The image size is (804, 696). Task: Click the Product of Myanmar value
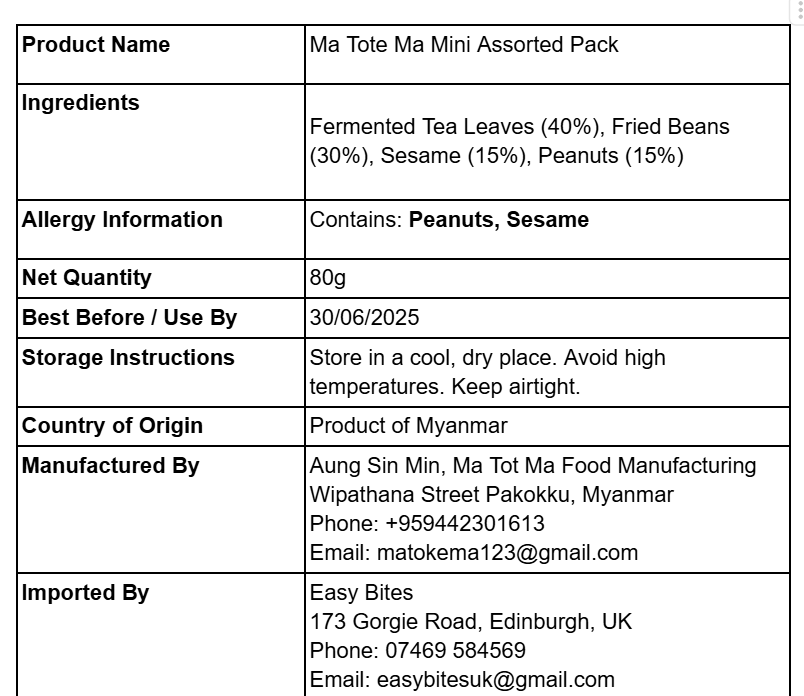tap(408, 426)
